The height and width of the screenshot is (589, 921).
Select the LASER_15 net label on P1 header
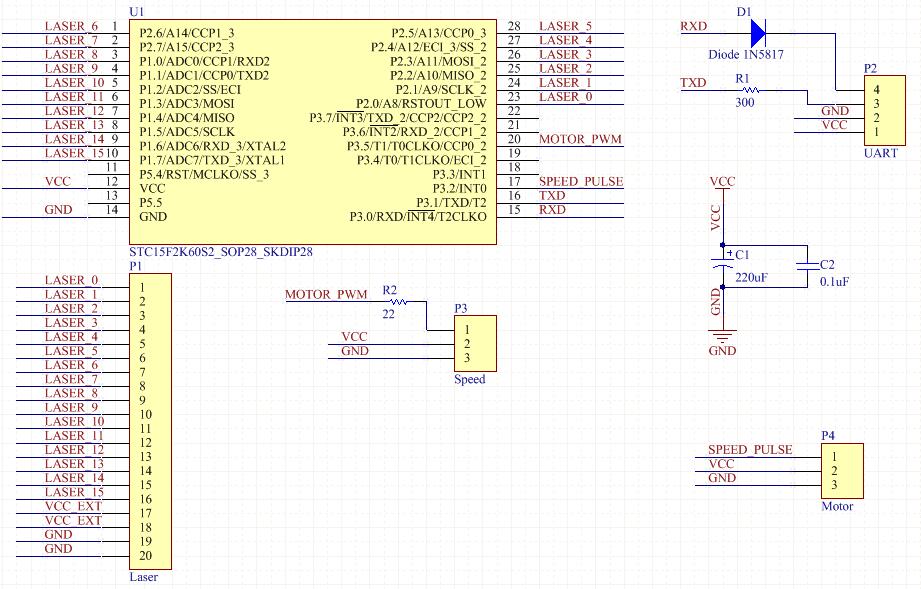pyautogui.click(x=73, y=492)
